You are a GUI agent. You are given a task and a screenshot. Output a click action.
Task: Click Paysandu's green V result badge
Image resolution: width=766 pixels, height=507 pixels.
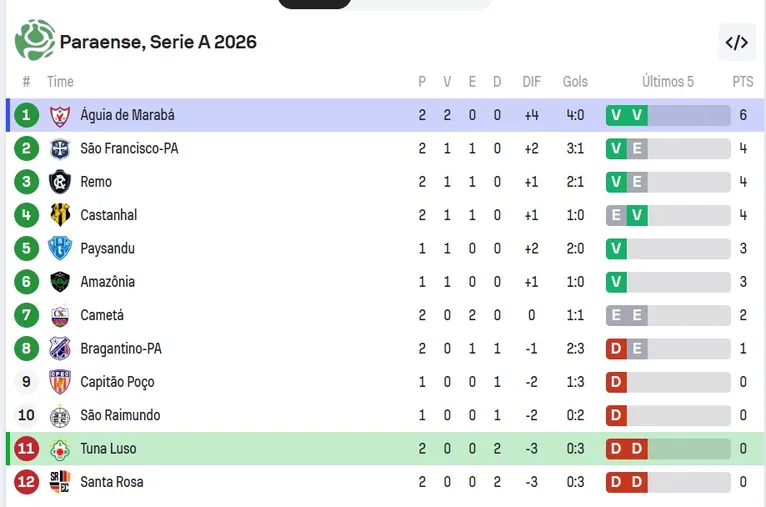point(616,249)
